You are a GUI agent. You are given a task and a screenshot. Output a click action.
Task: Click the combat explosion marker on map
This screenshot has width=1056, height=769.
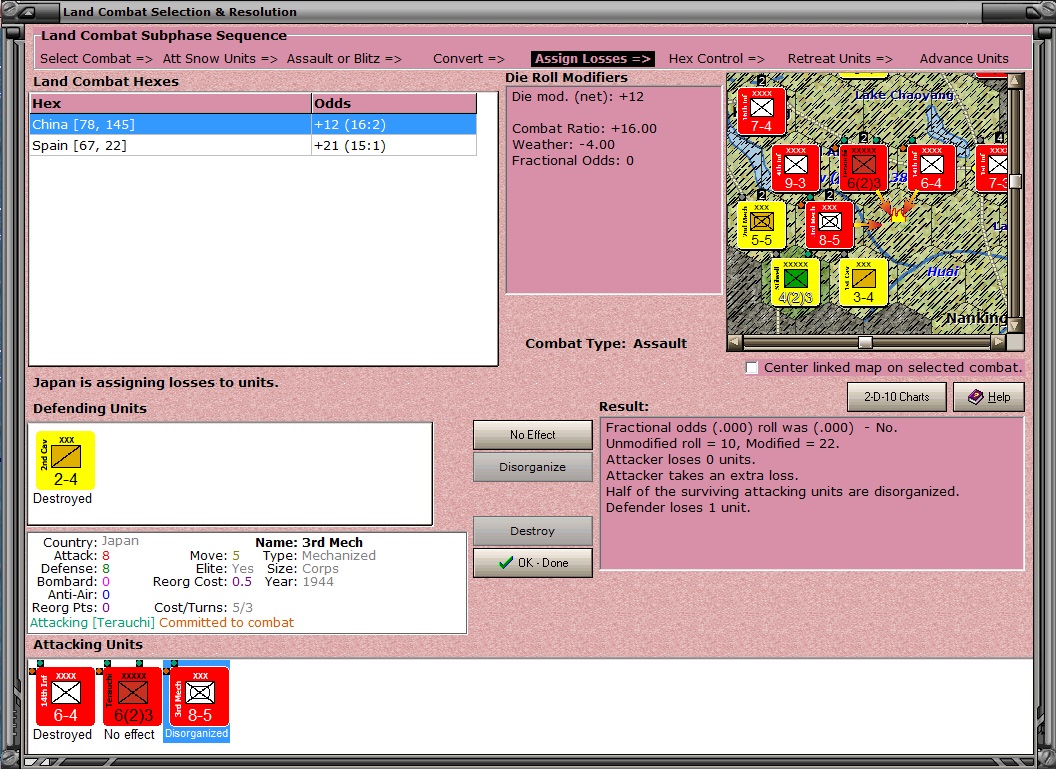click(898, 215)
